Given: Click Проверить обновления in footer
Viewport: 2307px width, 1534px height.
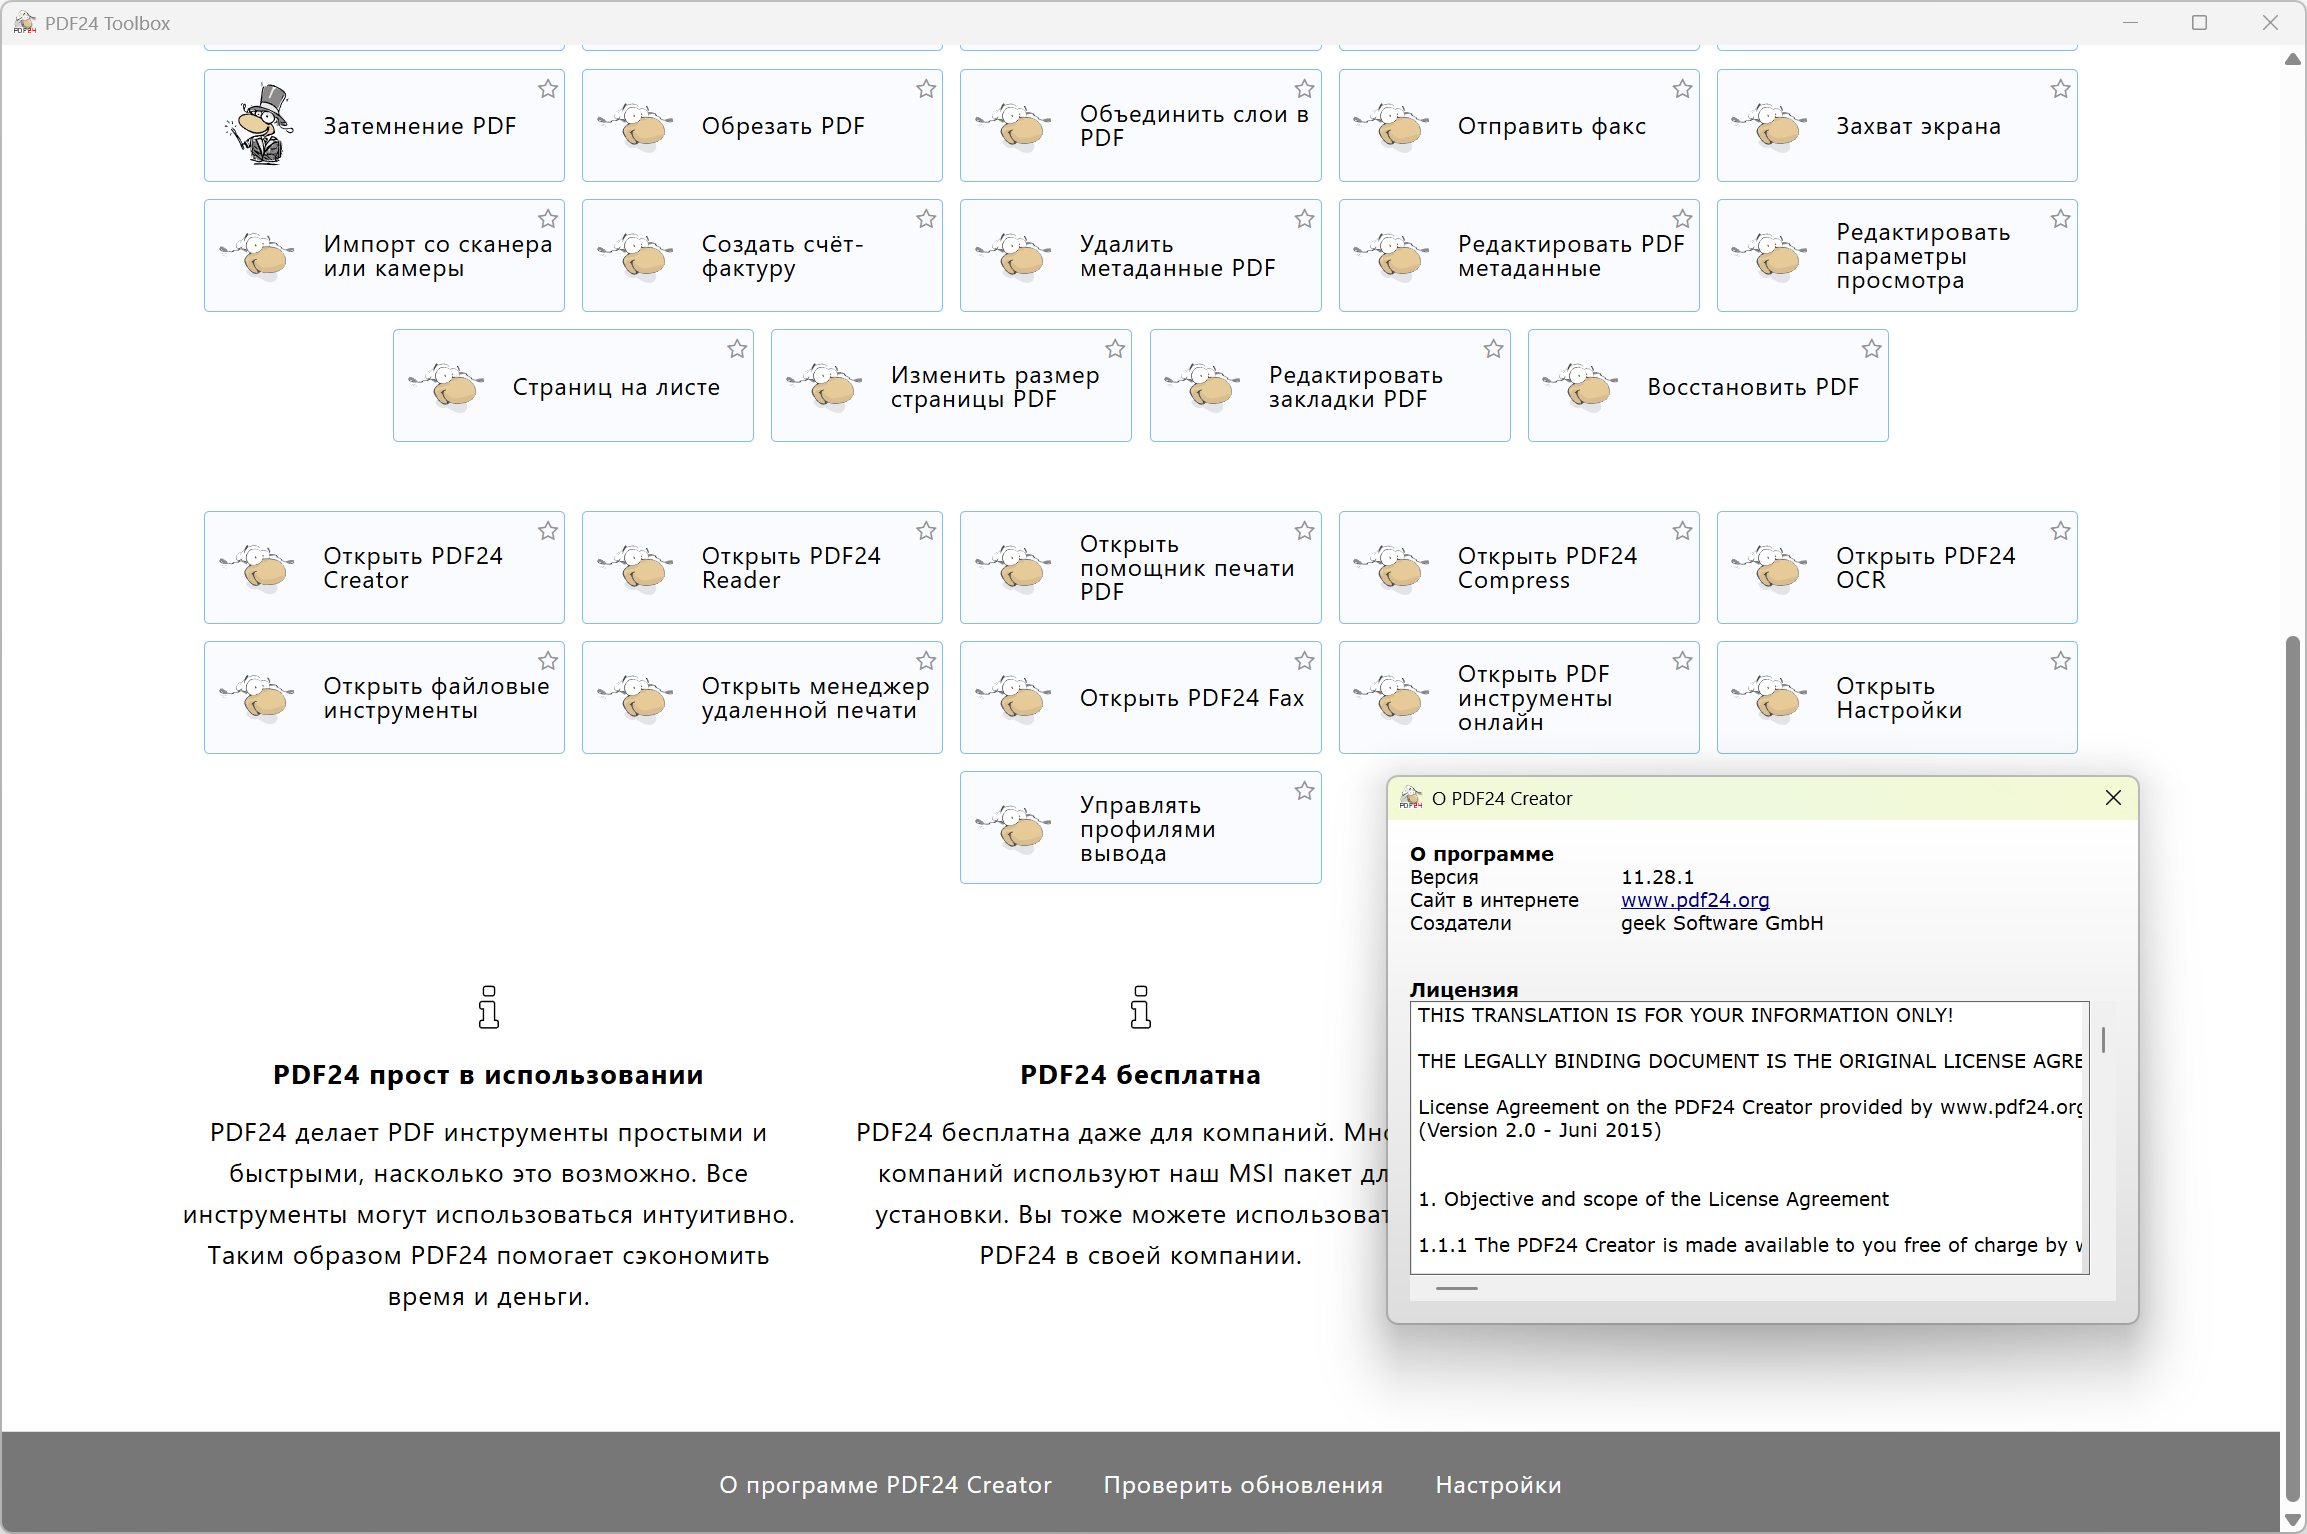Looking at the screenshot, I should click(x=1243, y=1485).
